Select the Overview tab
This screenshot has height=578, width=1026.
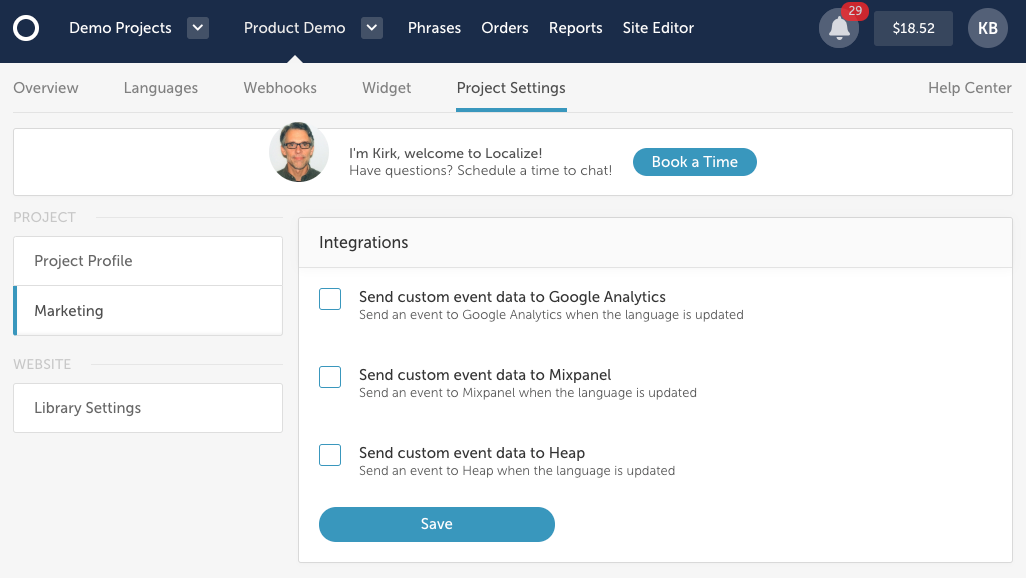[x=46, y=88]
